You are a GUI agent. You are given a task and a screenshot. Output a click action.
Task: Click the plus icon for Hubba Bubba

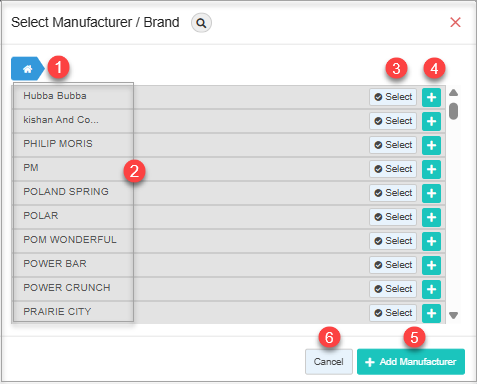[x=431, y=97]
